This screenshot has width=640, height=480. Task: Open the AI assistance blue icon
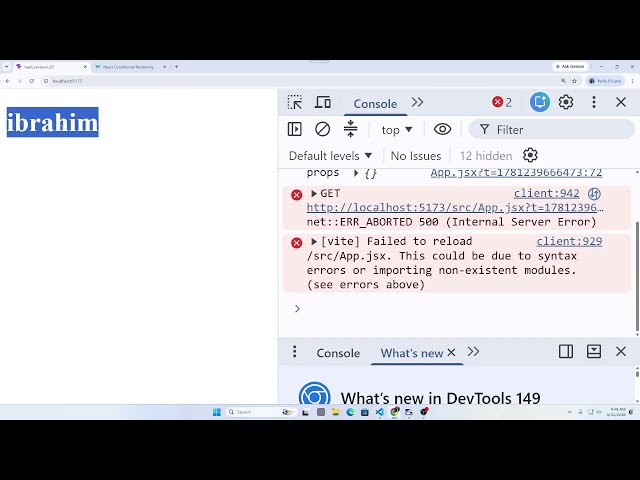coord(539,102)
